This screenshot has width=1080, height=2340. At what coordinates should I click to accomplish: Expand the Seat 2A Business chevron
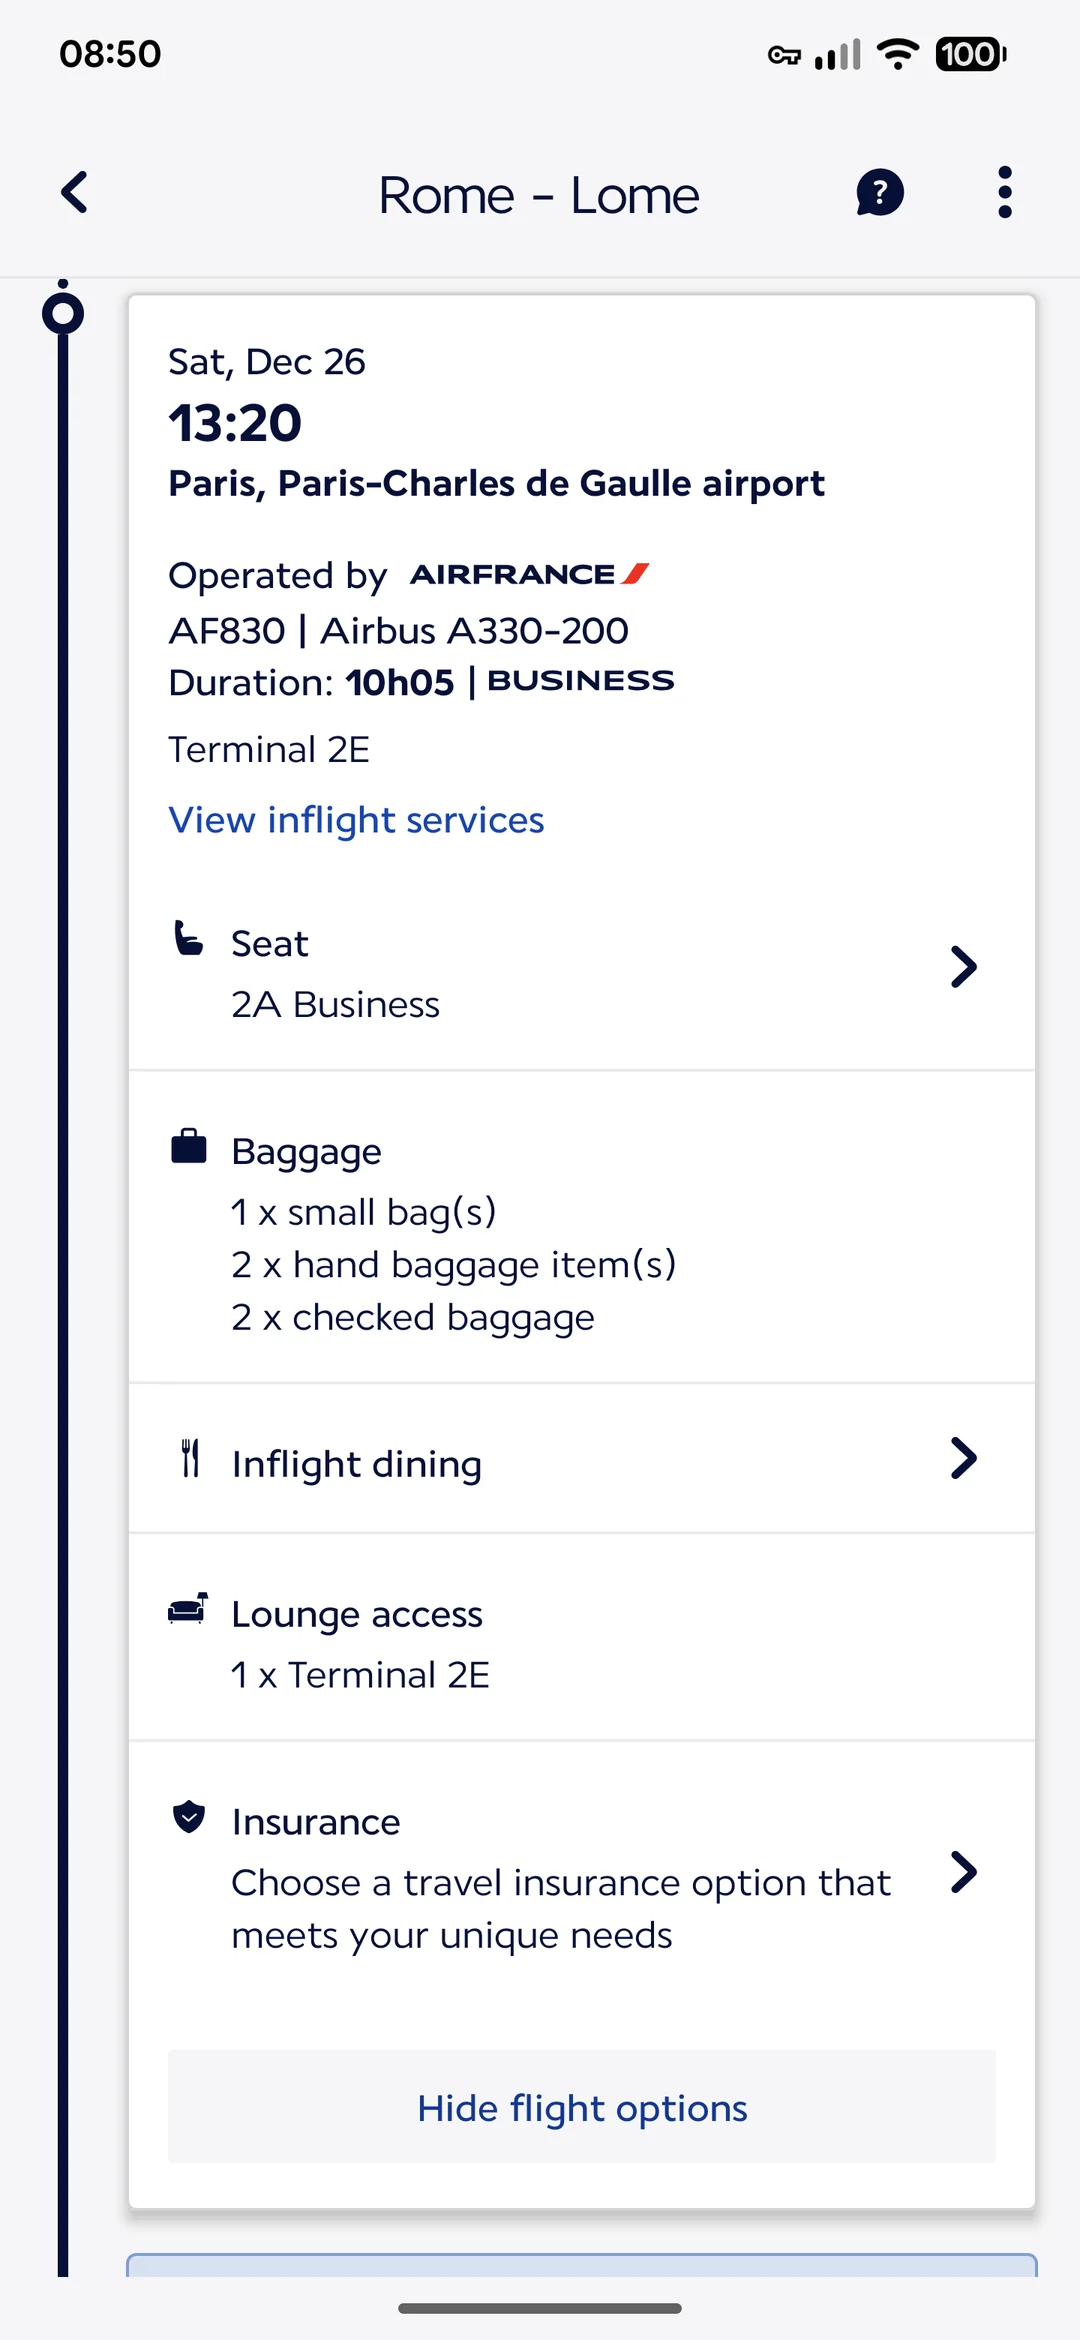(x=962, y=967)
